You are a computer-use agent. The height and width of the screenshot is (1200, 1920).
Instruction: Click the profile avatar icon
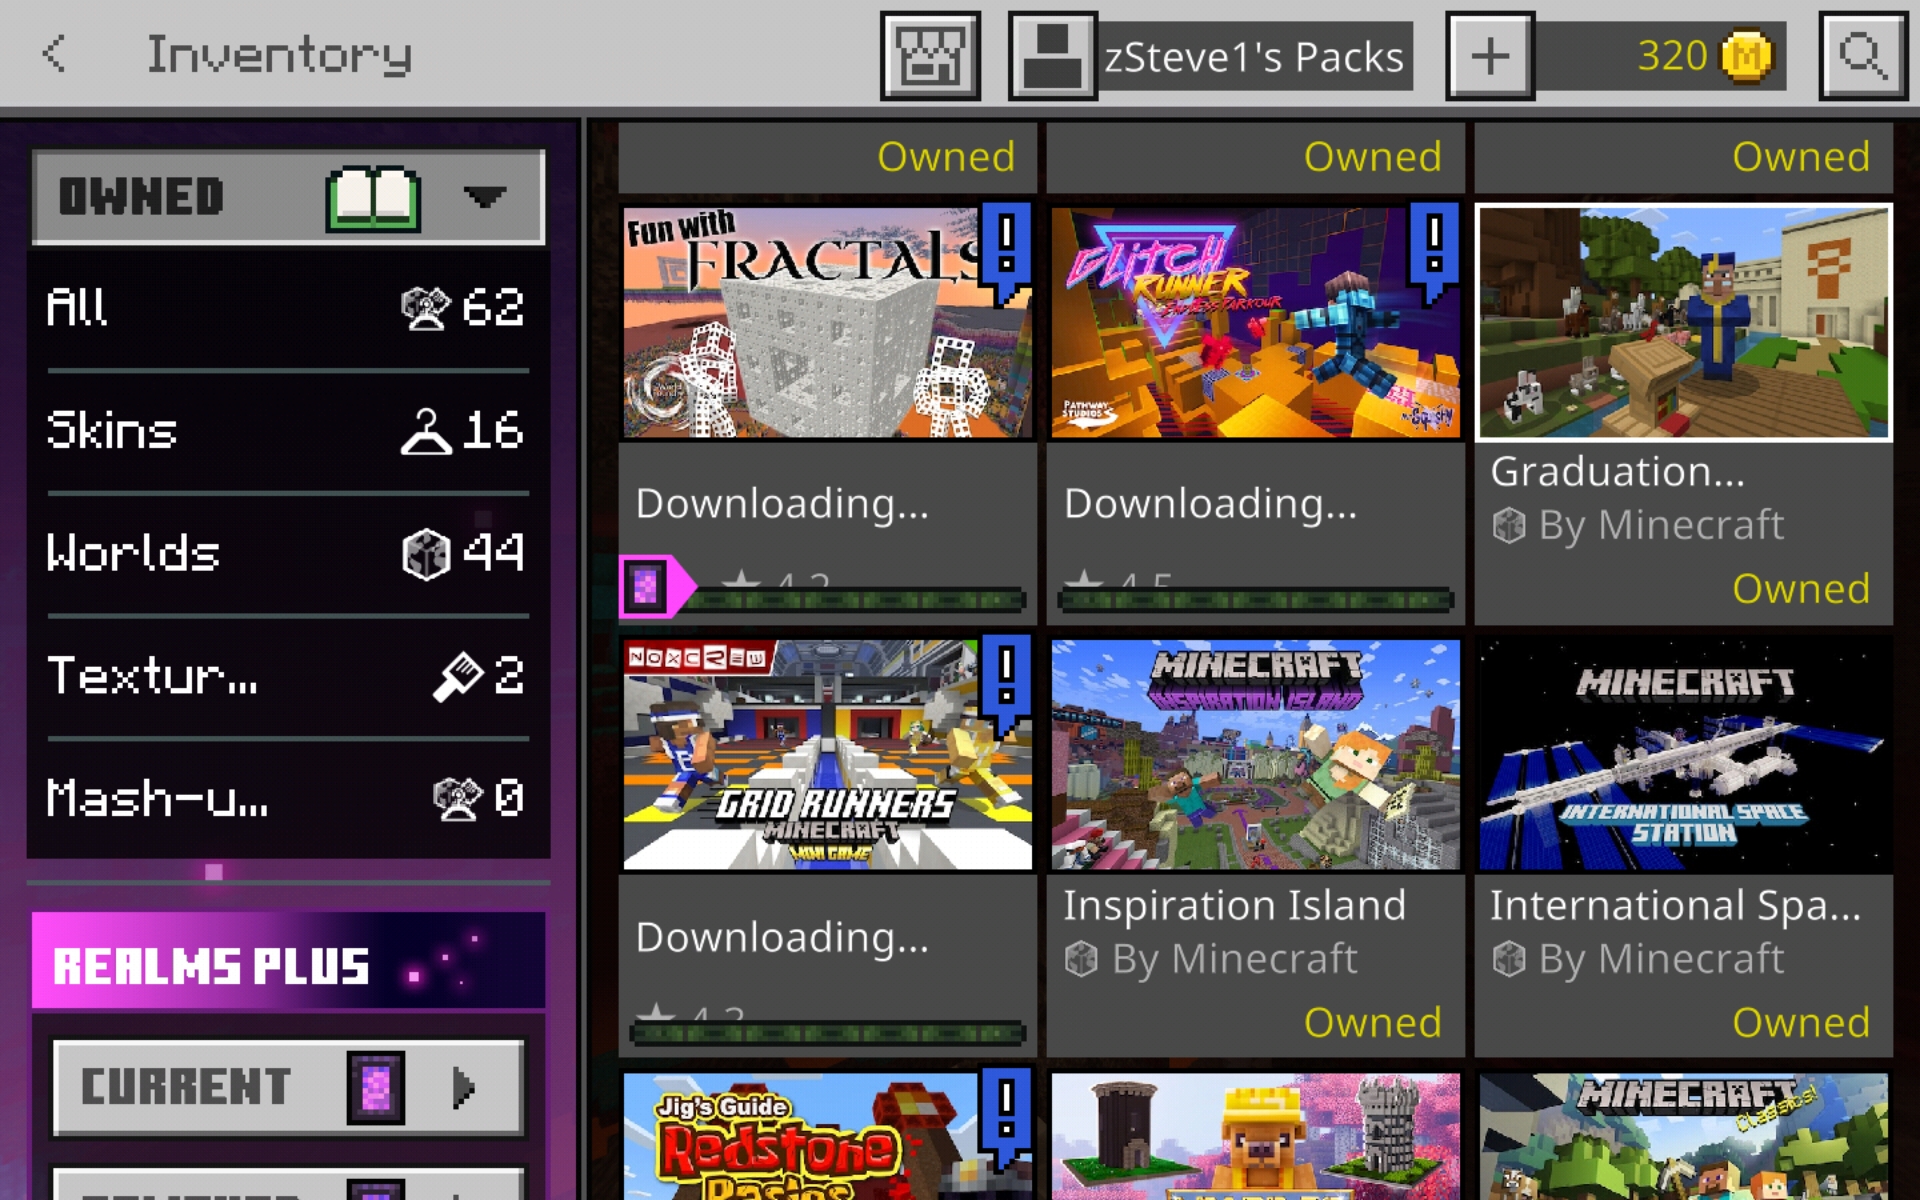point(1052,56)
